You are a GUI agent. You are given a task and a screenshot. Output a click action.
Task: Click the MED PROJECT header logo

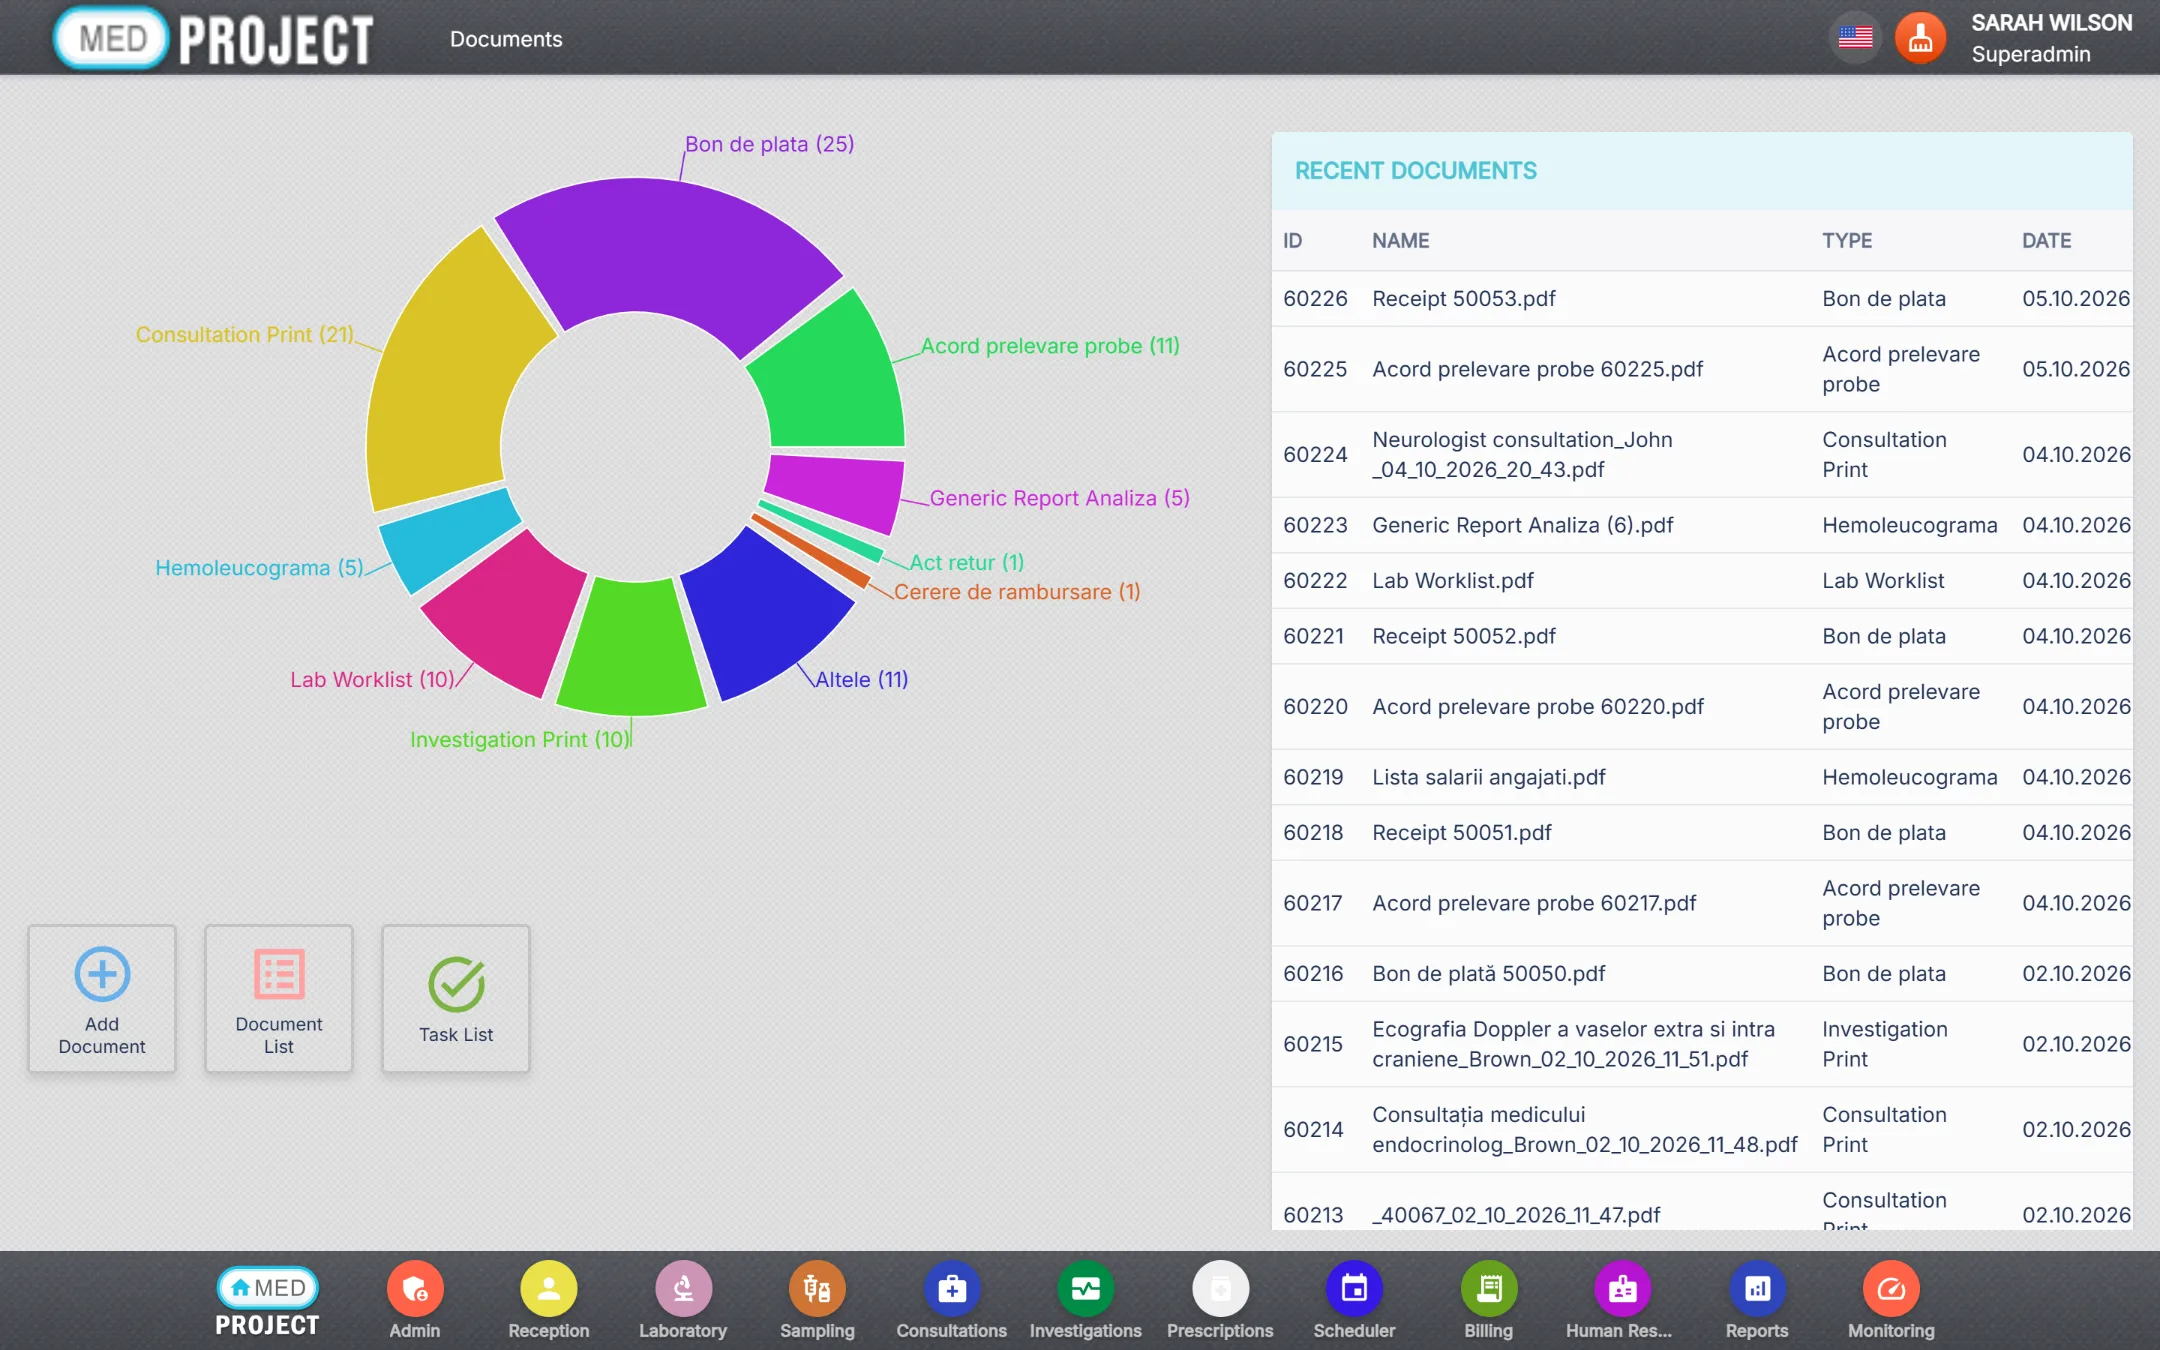[213, 38]
